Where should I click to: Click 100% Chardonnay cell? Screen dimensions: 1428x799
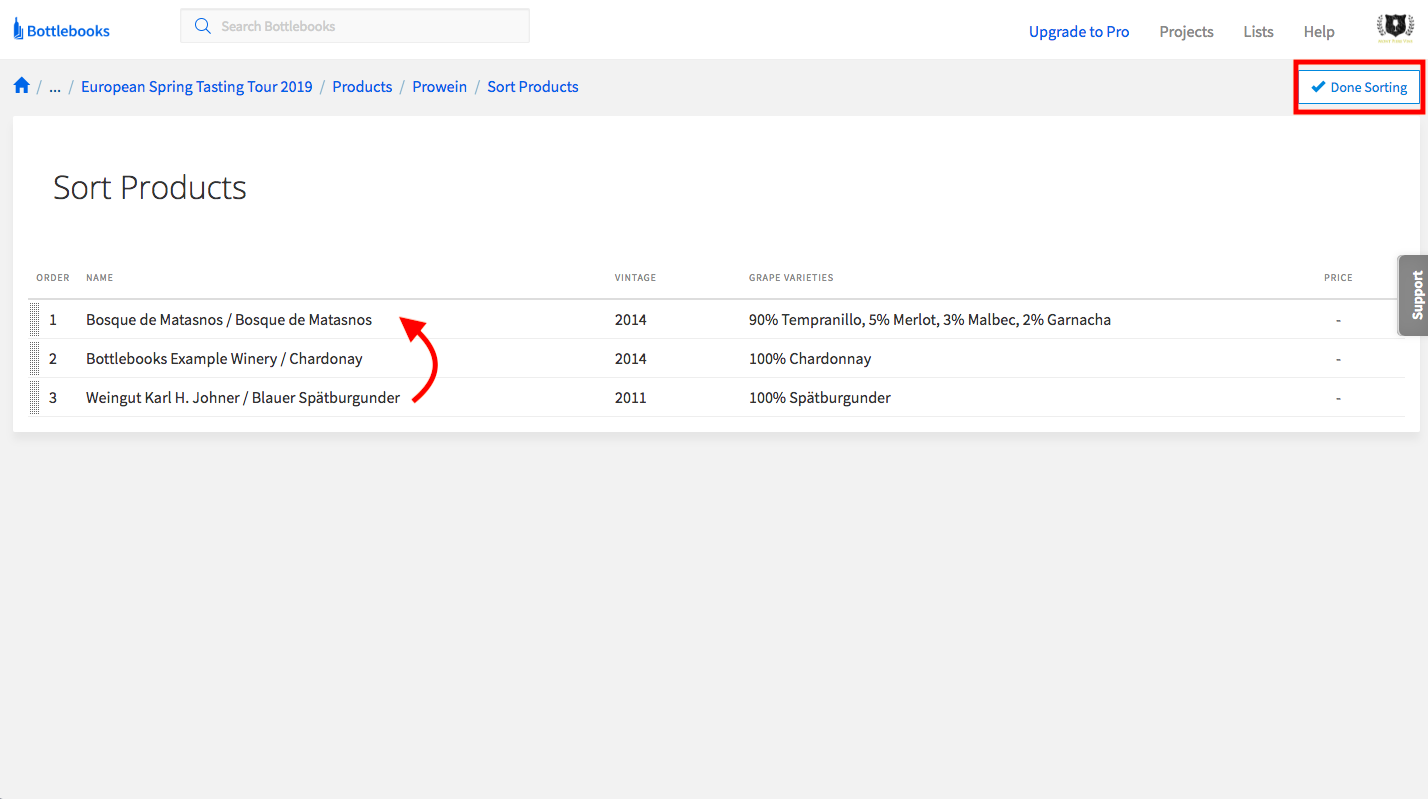[810, 359]
